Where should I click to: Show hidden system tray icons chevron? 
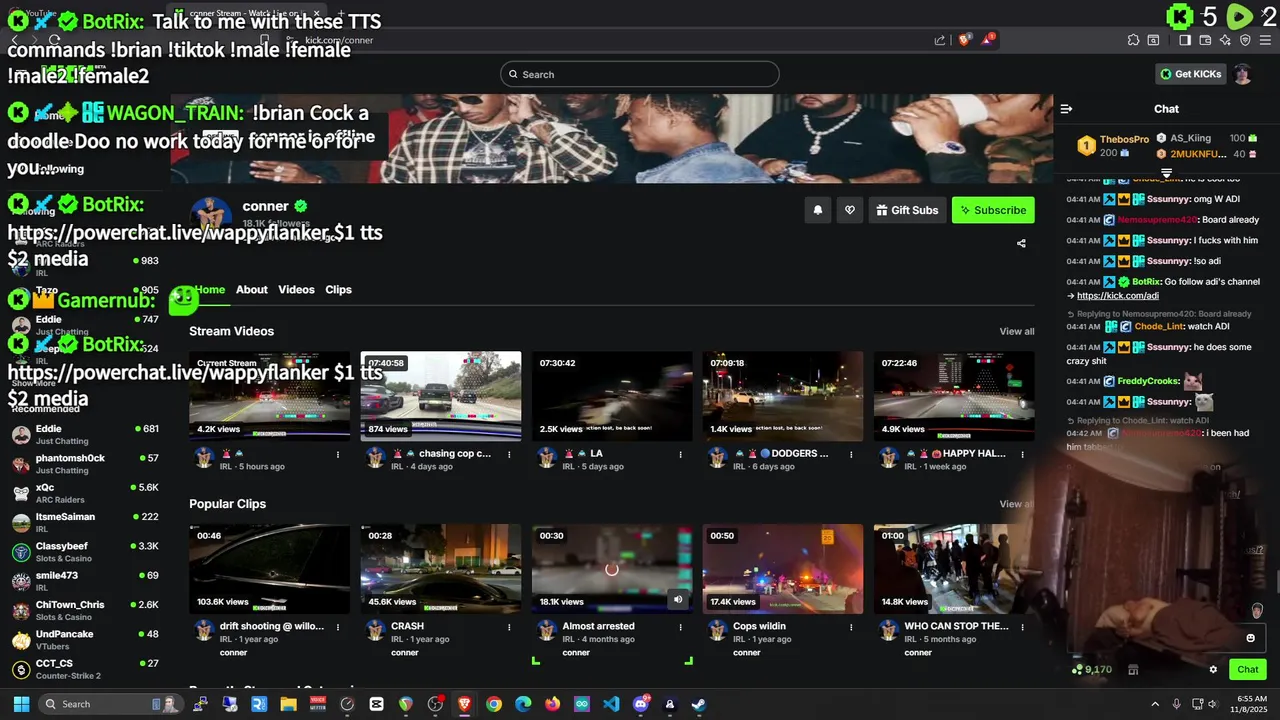(1155, 704)
